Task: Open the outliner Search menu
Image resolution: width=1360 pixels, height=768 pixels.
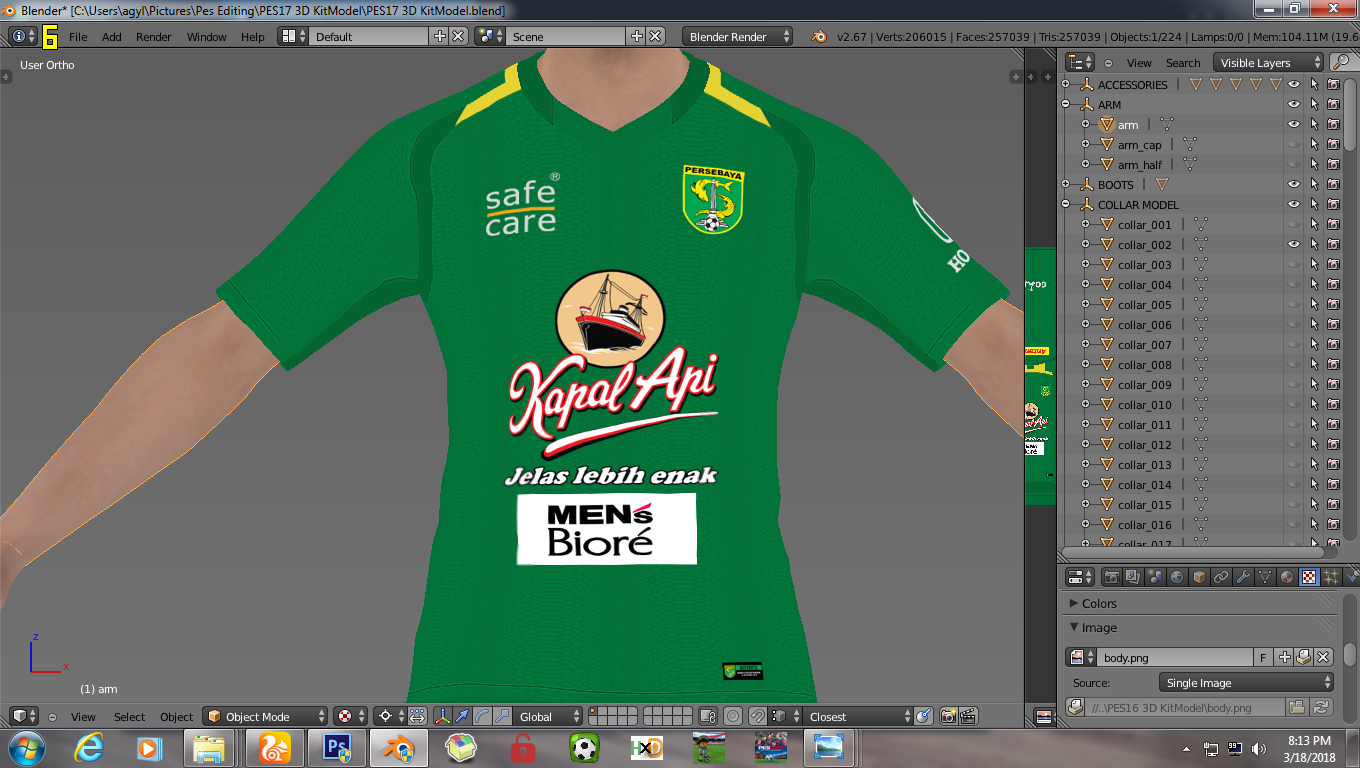Action: (x=1183, y=62)
